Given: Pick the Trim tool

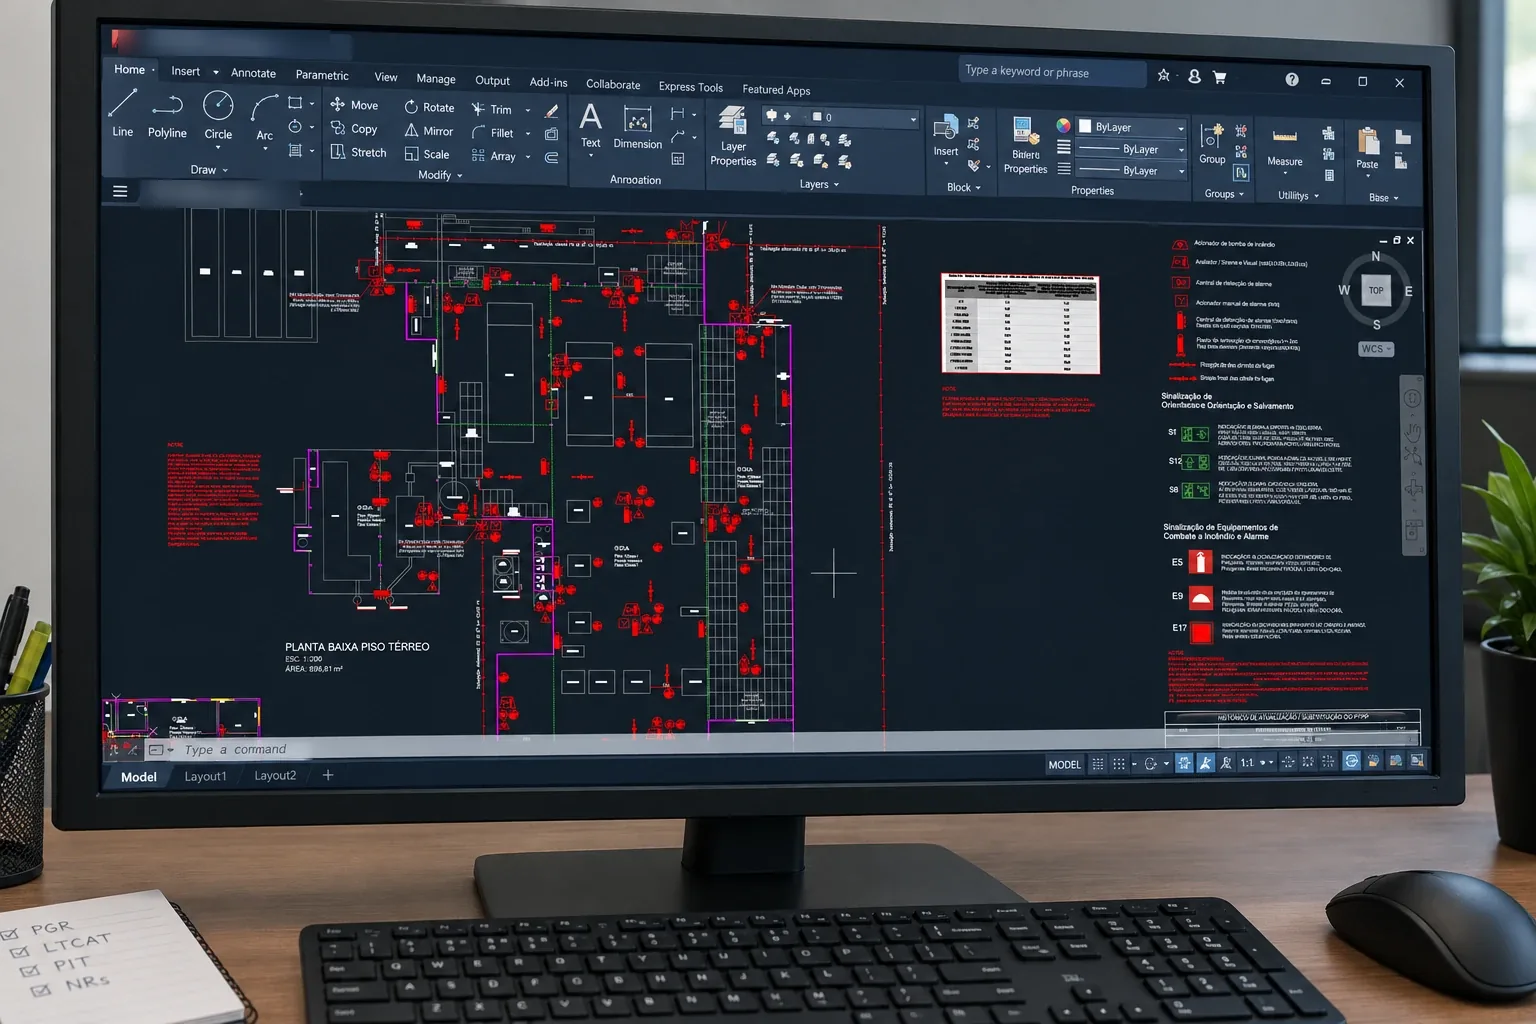Looking at the screenshot, I should pyautogui.click(x=492, y=109).
